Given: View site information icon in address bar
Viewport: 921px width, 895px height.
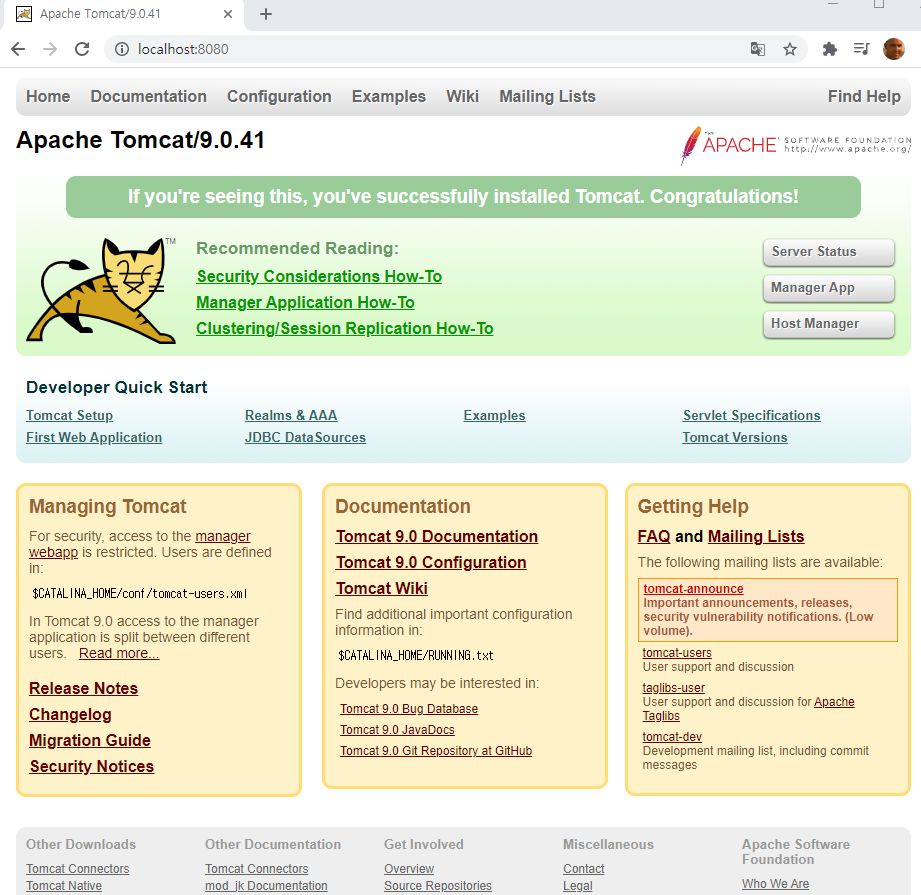Looking at the screenshot, I should tap(122, 49).
